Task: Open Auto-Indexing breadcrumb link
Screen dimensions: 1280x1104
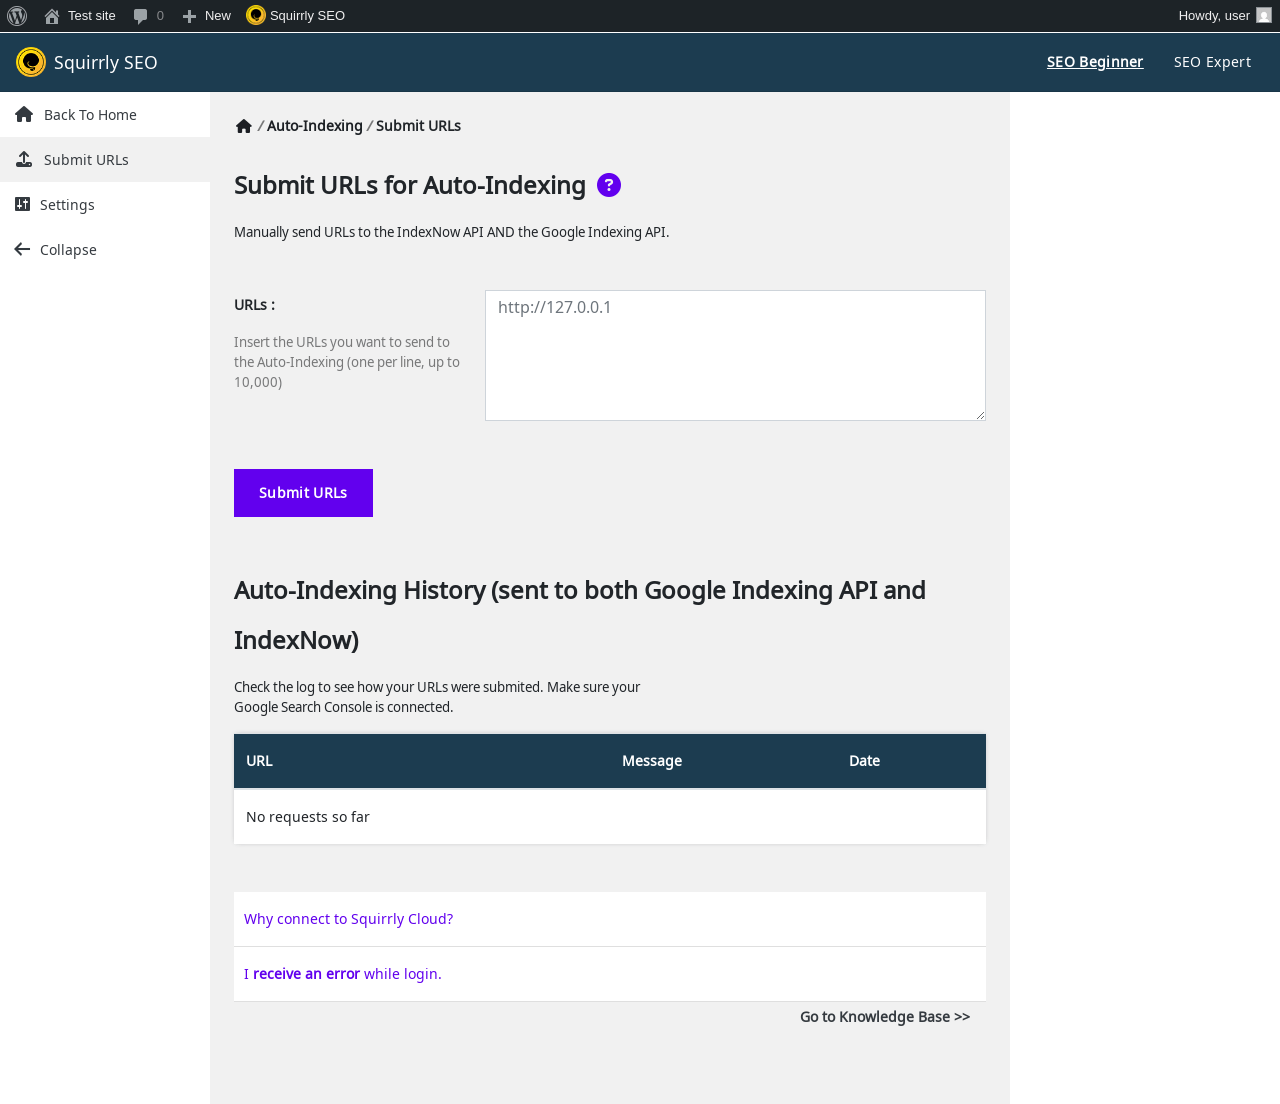Action: (x=314, y=126)
